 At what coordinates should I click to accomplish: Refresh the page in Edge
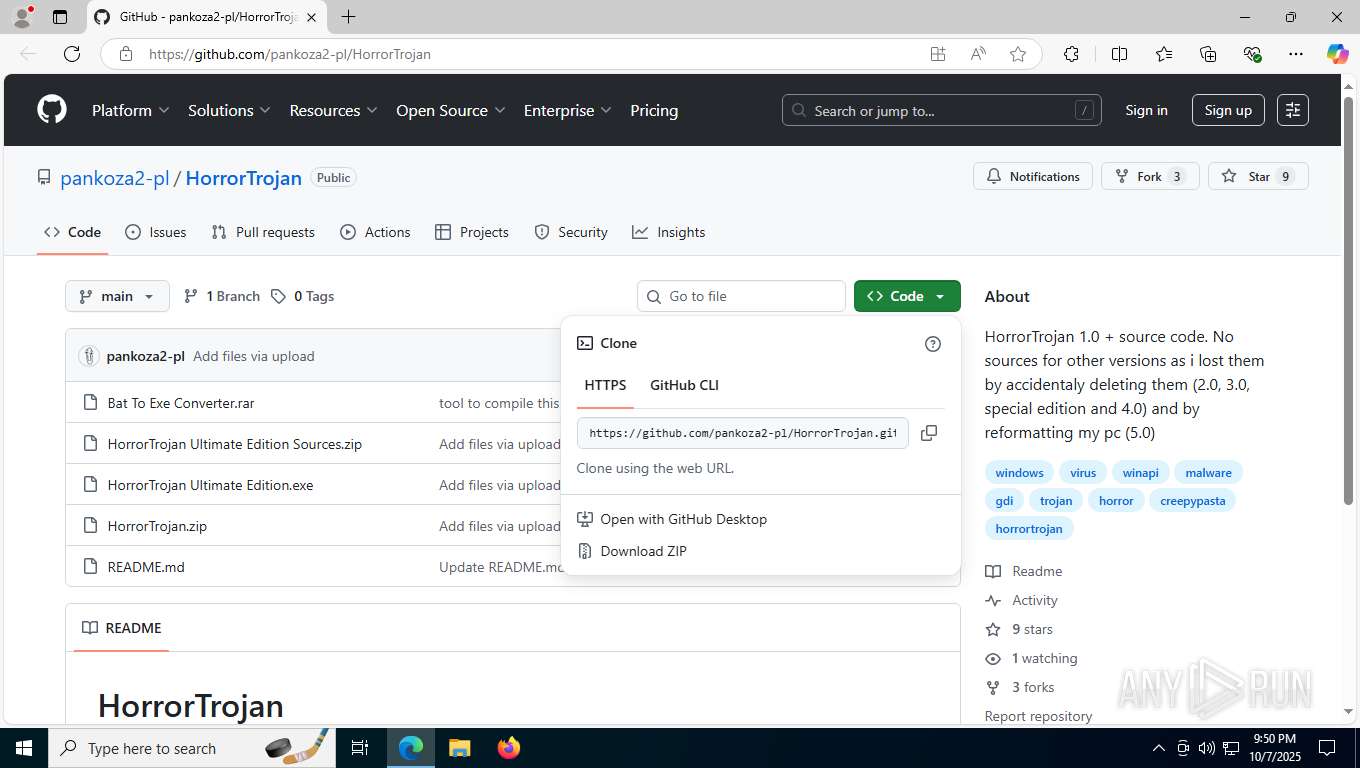pos(72,54)
